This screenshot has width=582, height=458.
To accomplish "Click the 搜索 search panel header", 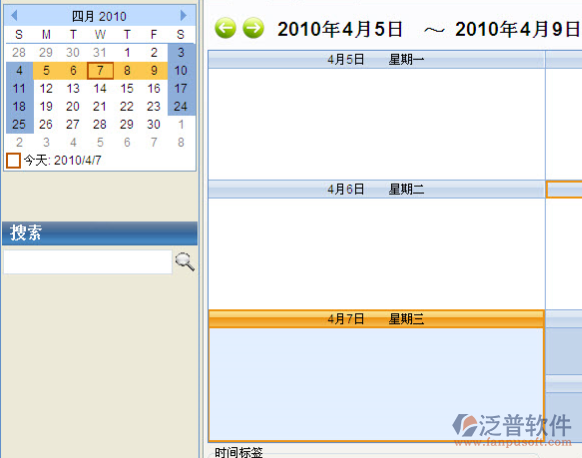I will click(99, 233).
